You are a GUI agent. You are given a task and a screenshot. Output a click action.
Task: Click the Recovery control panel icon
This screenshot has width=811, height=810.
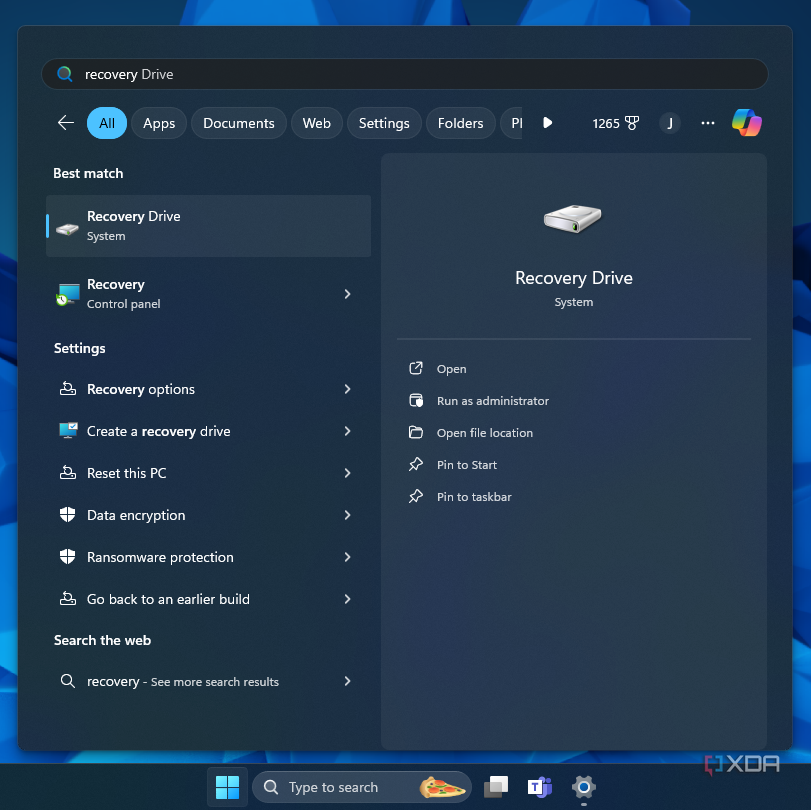(68, 294)
